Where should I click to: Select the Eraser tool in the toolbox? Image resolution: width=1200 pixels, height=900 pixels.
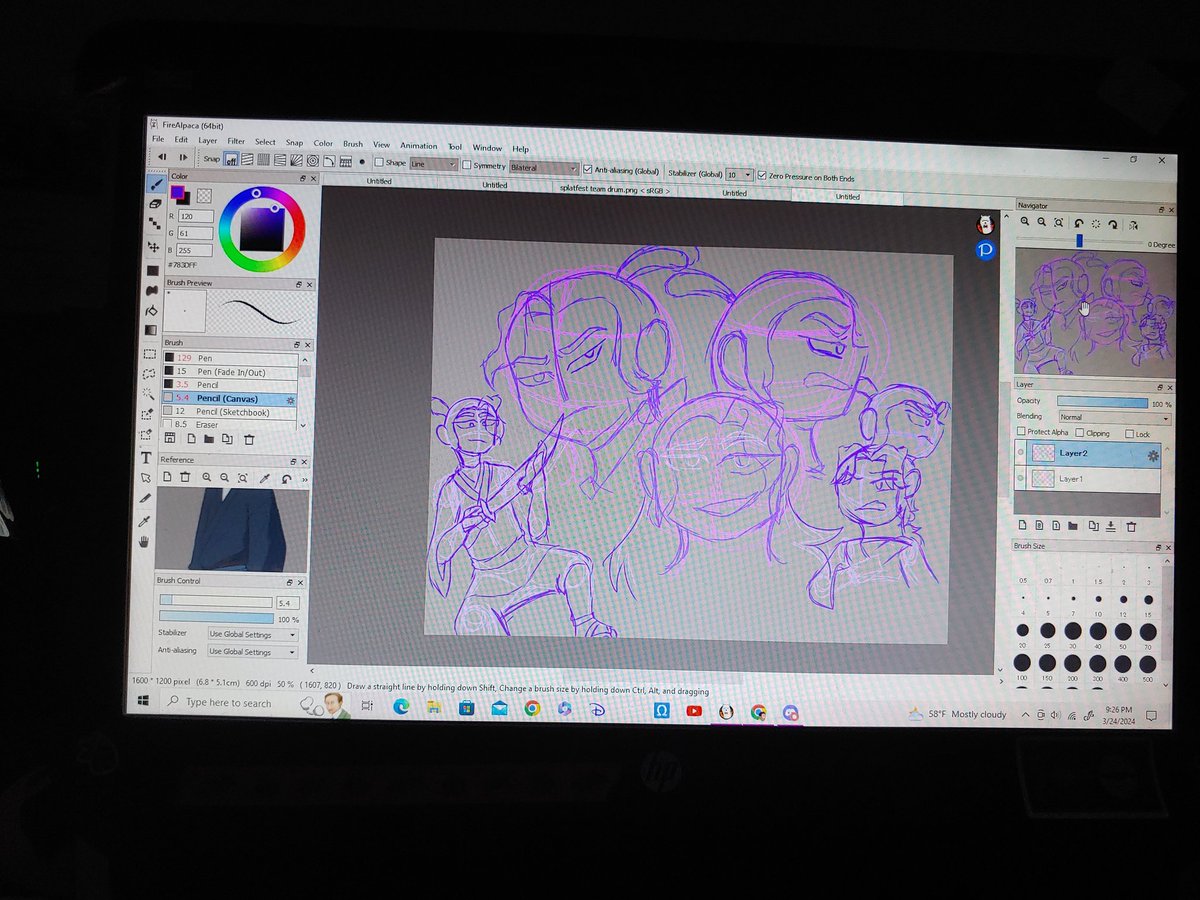tap(155, 204)
